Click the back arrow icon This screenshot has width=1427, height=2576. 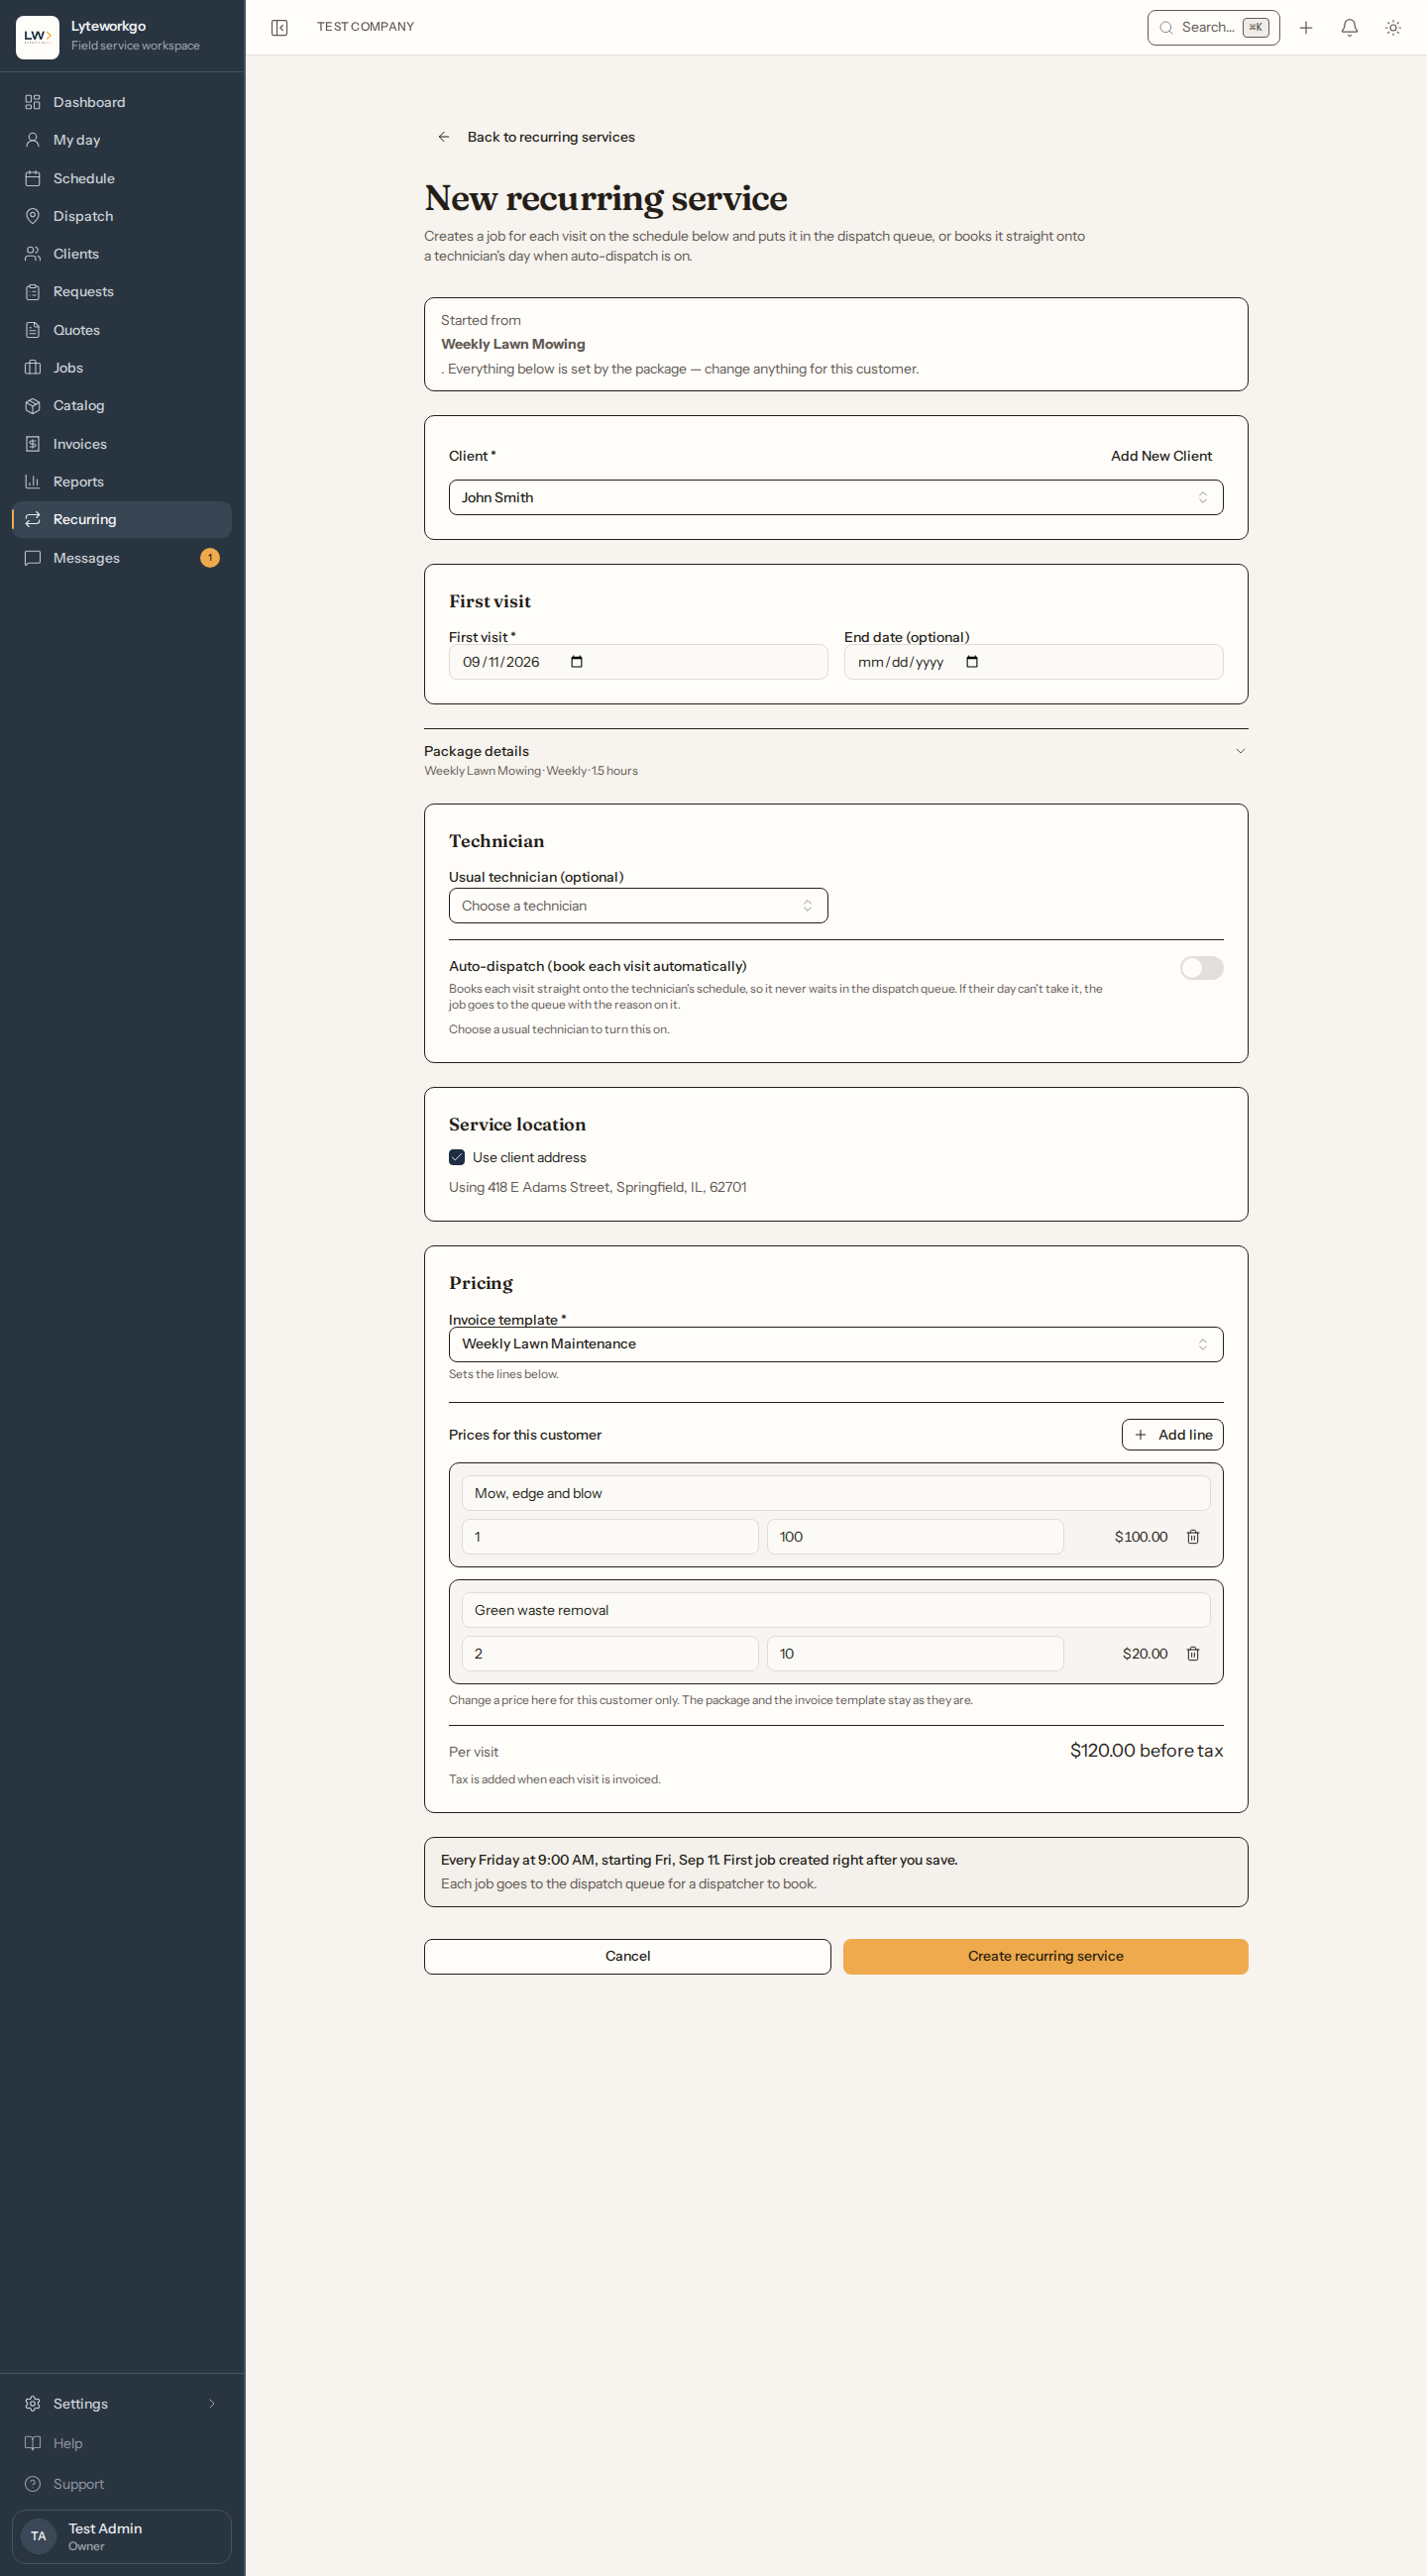tap(444, 137)
